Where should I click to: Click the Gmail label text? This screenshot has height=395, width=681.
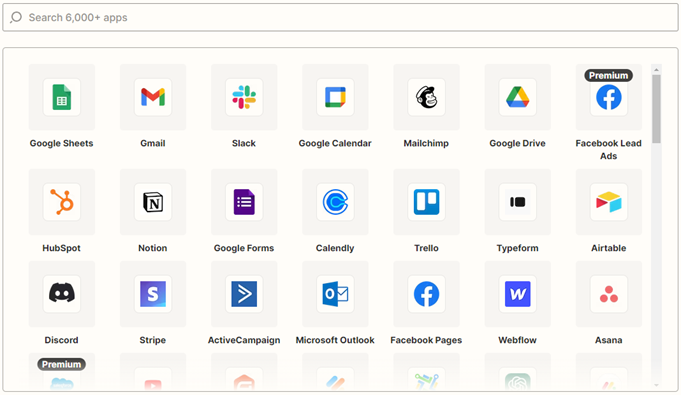click(x=153, y=143)
